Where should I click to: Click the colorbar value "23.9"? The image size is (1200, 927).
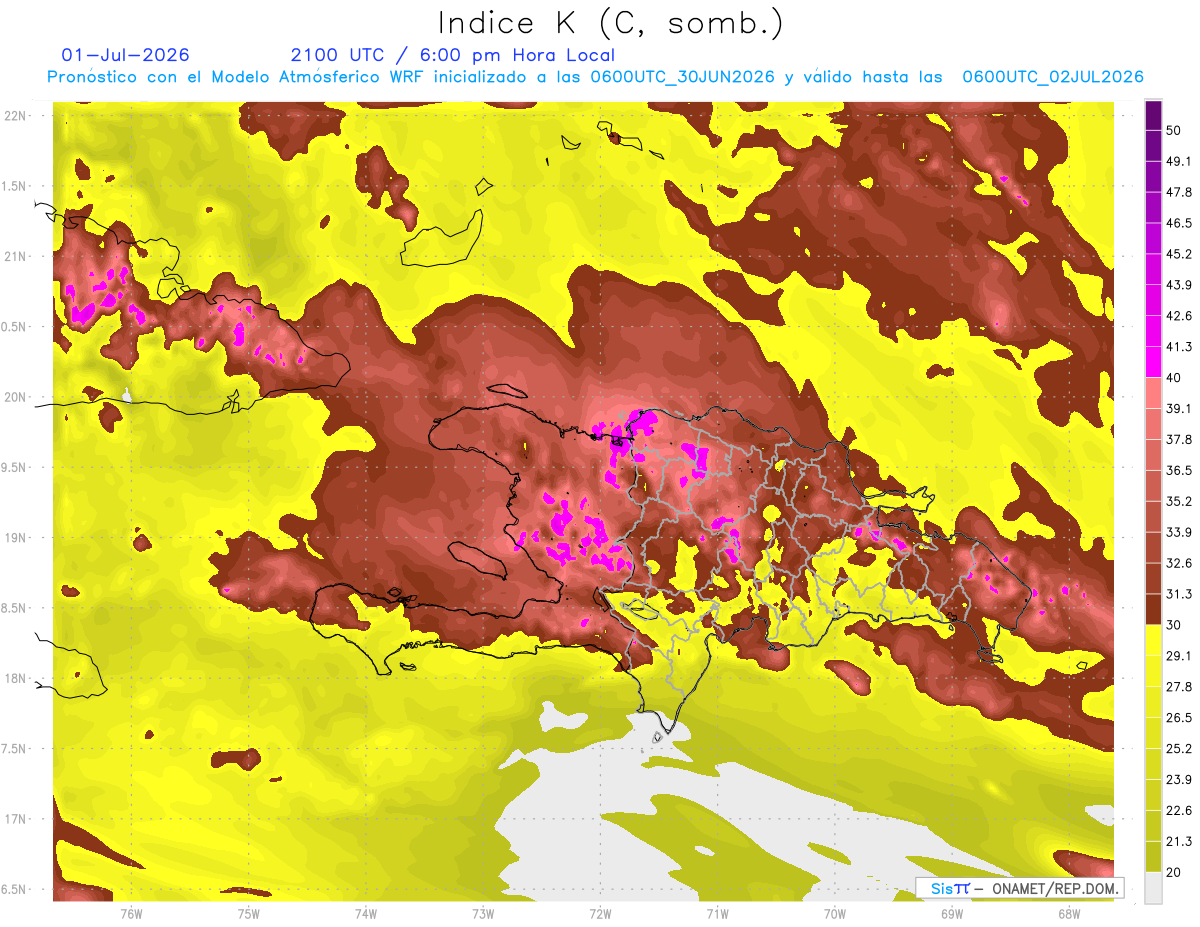pos(1180,779)
